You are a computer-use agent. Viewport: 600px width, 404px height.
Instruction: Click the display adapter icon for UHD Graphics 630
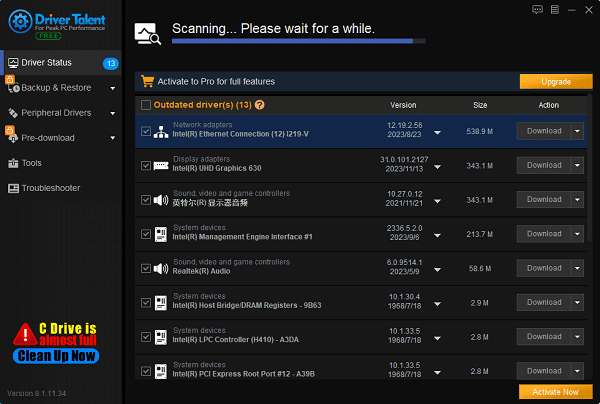(x=161, y=166)
